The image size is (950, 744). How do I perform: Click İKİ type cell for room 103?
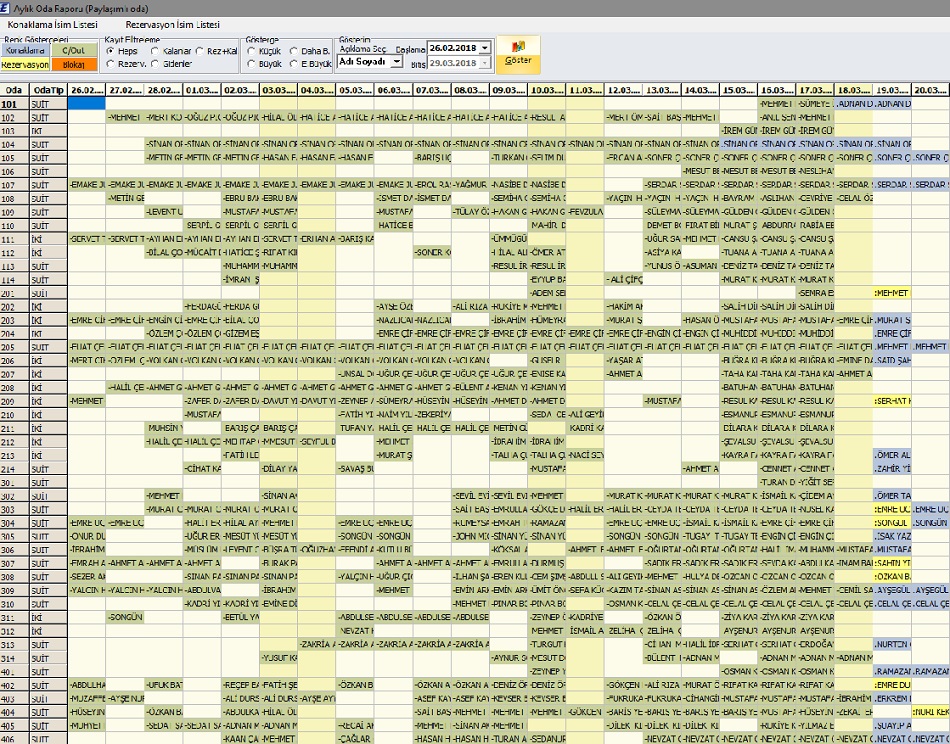point(48,131)
